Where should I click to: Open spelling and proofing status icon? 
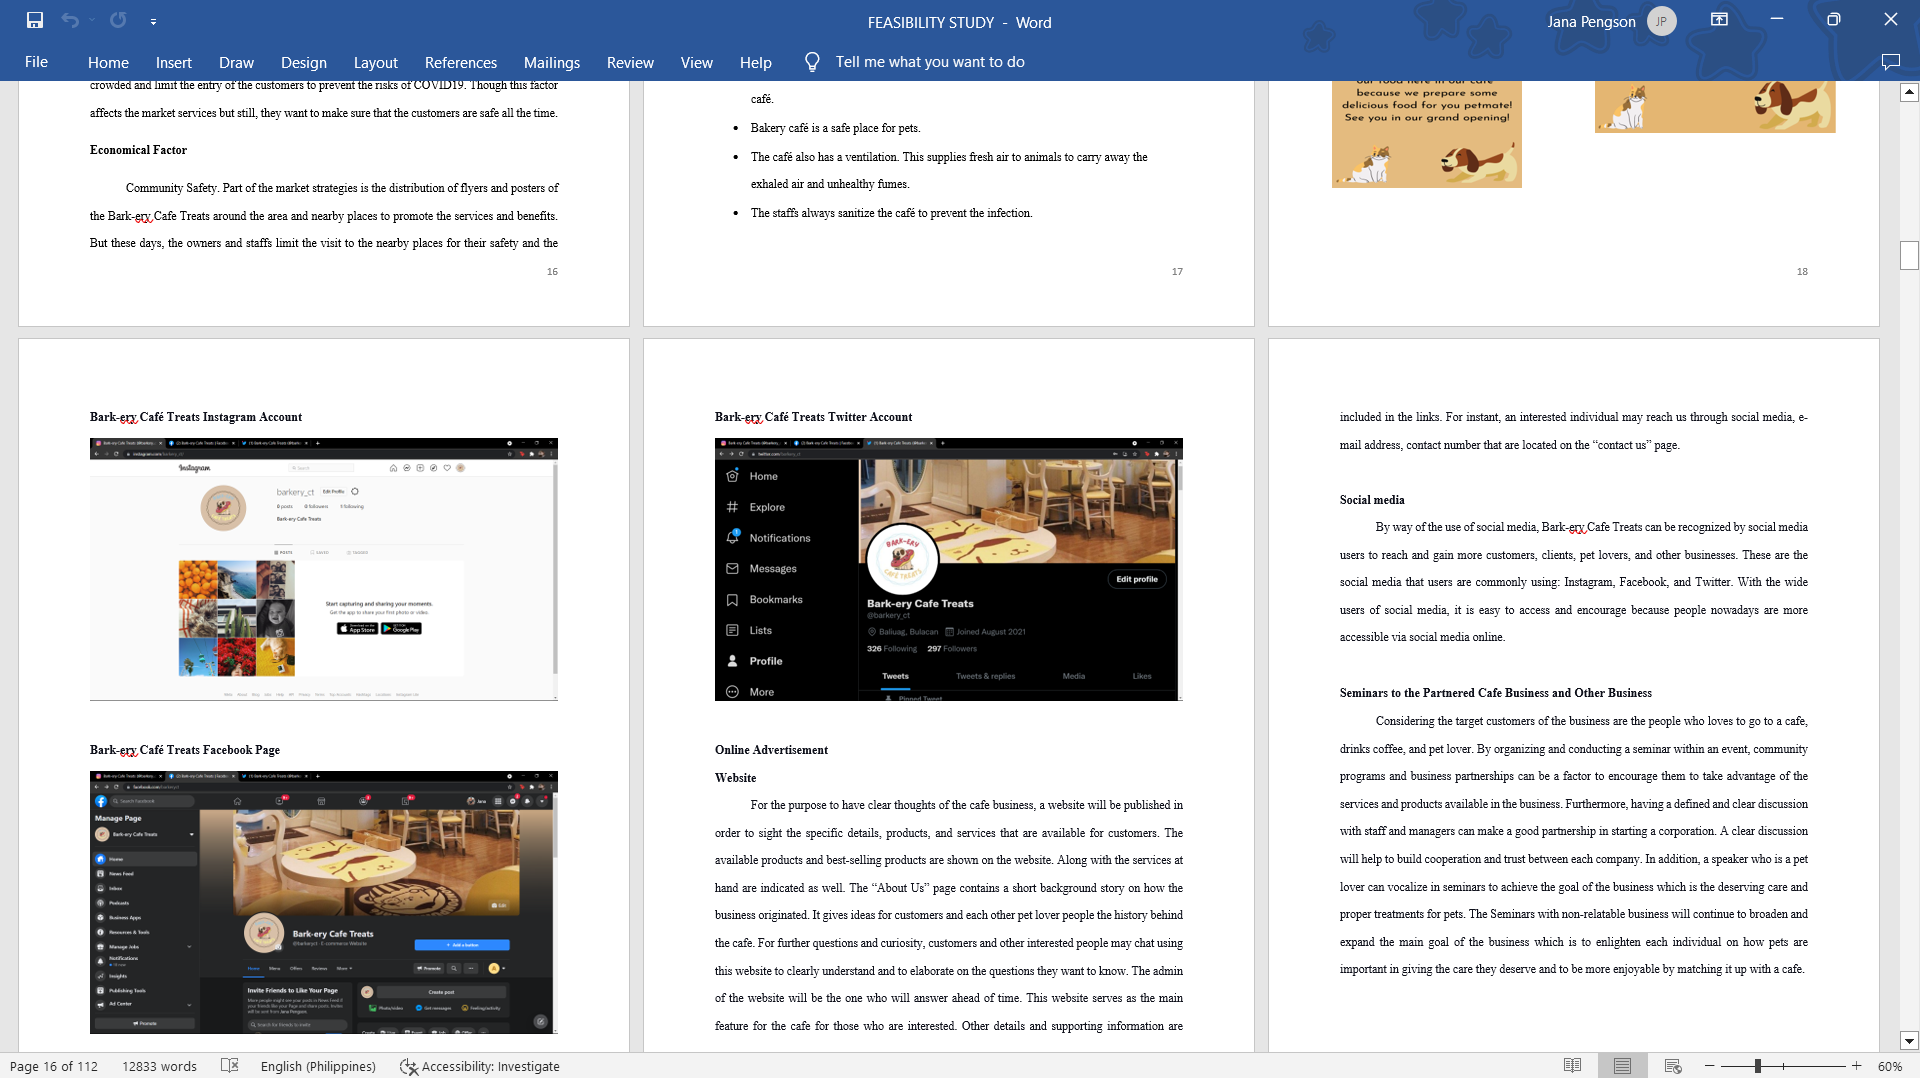coord(229,1066)
